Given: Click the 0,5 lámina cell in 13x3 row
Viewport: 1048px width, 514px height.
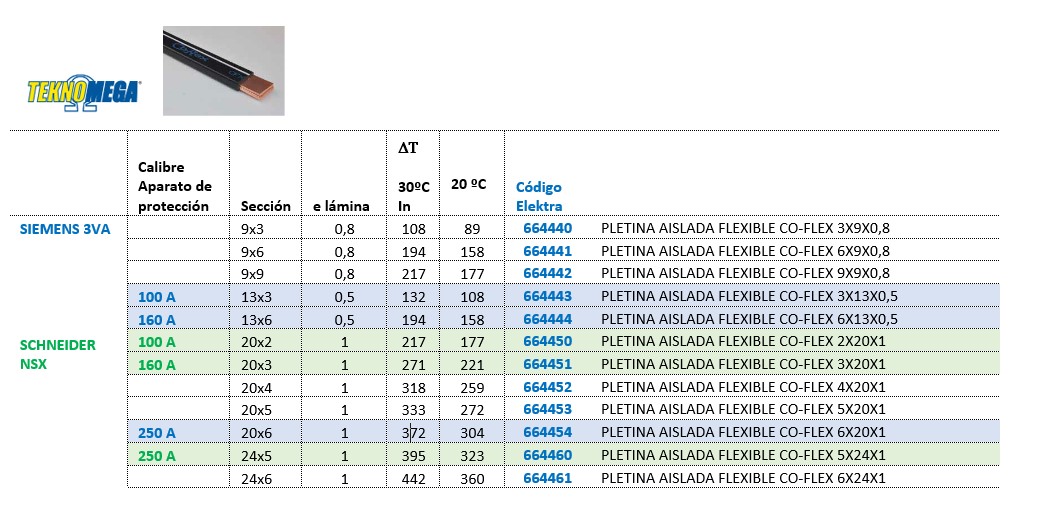Looking at the screenshot, I should tap(344, 297).
